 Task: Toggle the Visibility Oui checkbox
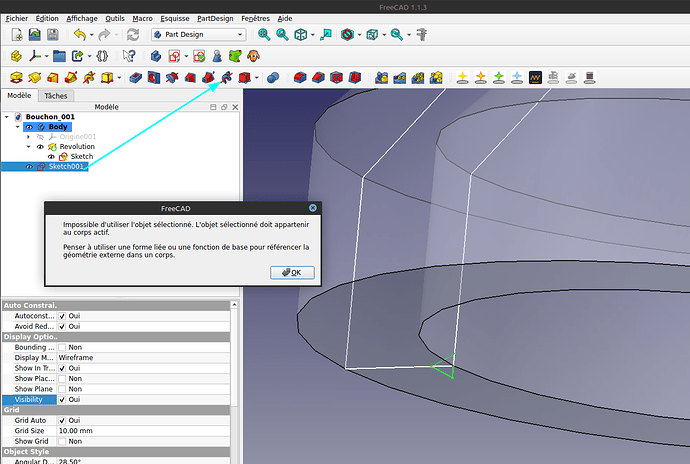[x=62, y=400]
